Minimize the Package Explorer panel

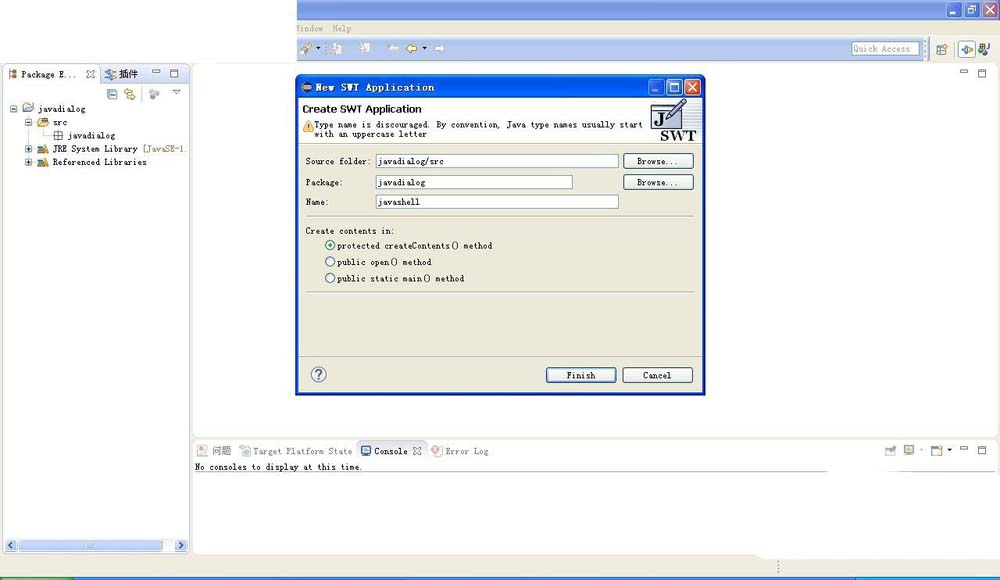156,74
